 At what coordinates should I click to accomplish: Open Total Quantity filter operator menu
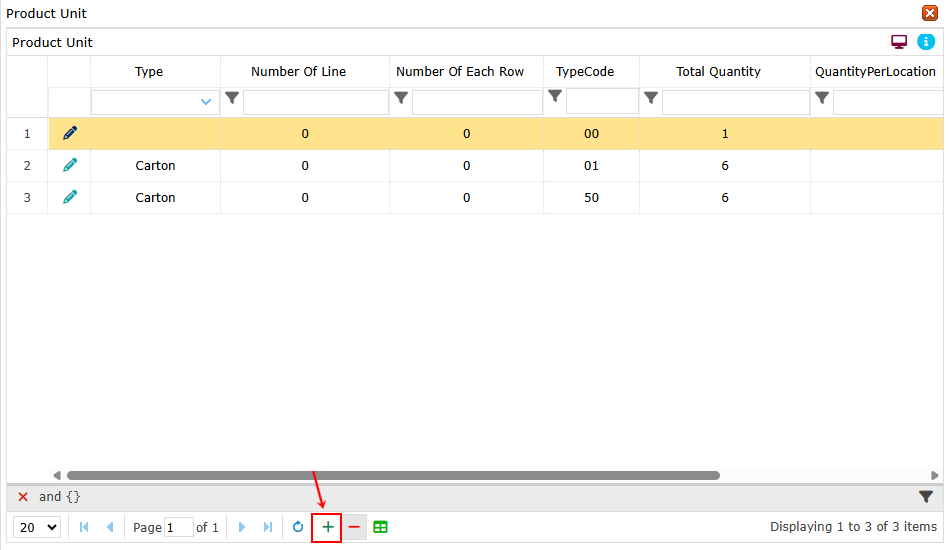[x=650, y=98]
